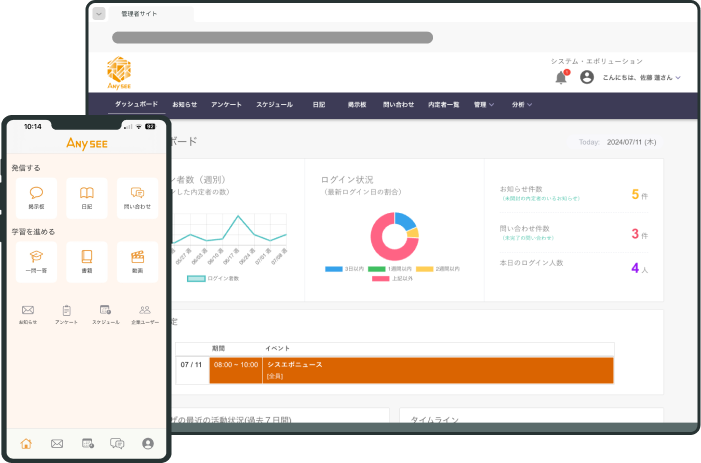Switch to the 管理者サイト browser tab

click(x=151, y=14)
